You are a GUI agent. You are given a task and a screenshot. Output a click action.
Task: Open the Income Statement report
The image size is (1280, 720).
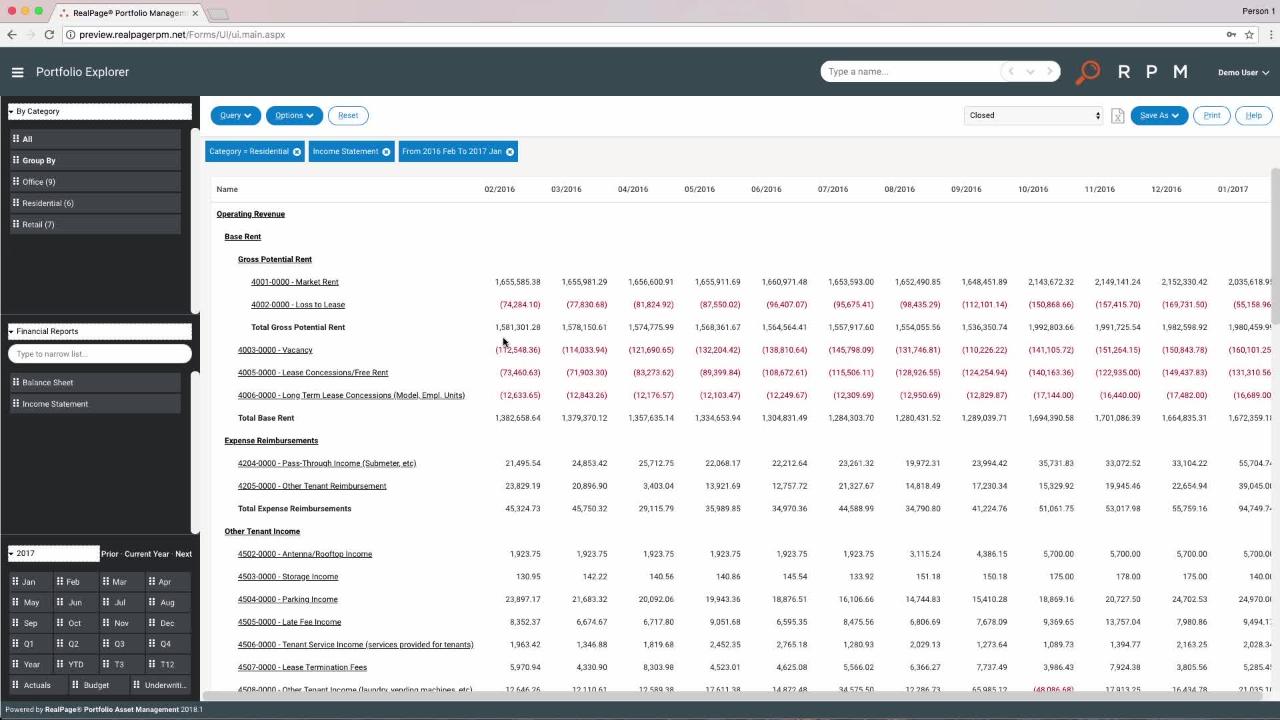pos(96,404)
